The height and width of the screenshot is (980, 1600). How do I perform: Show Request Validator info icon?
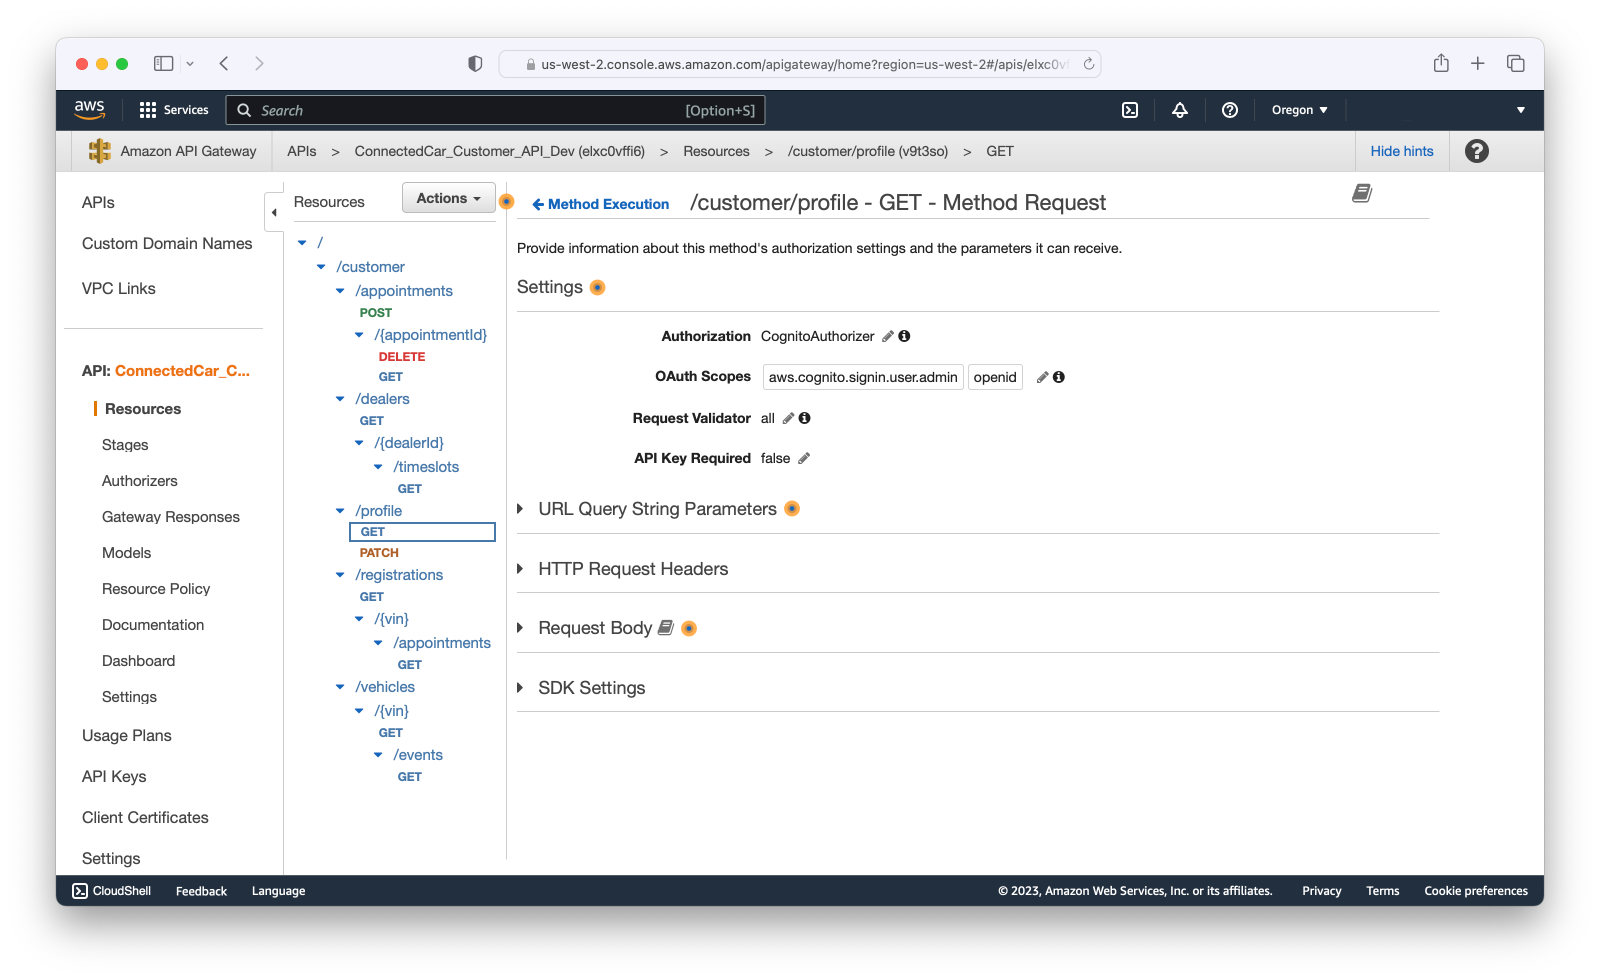pos(805,419)
